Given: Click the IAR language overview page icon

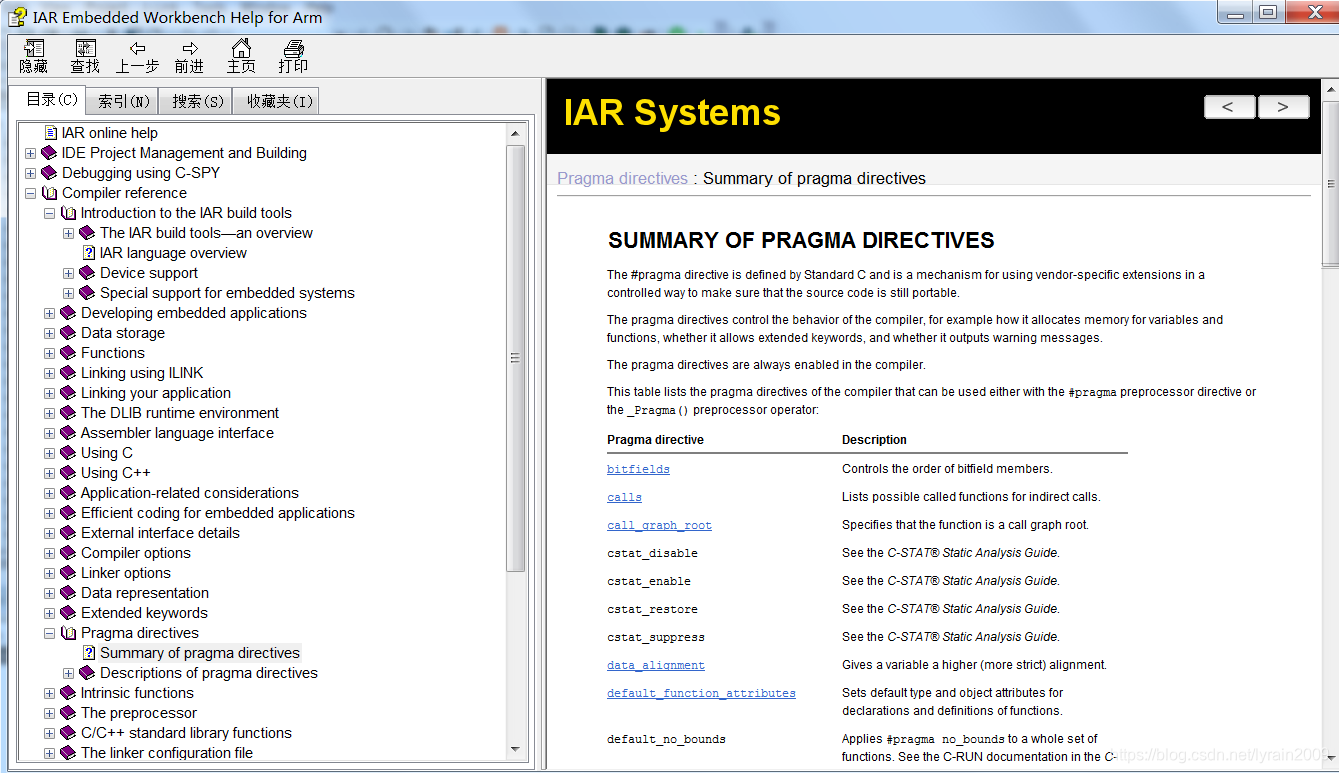Looking at the screenshot, I should (89, 253).
